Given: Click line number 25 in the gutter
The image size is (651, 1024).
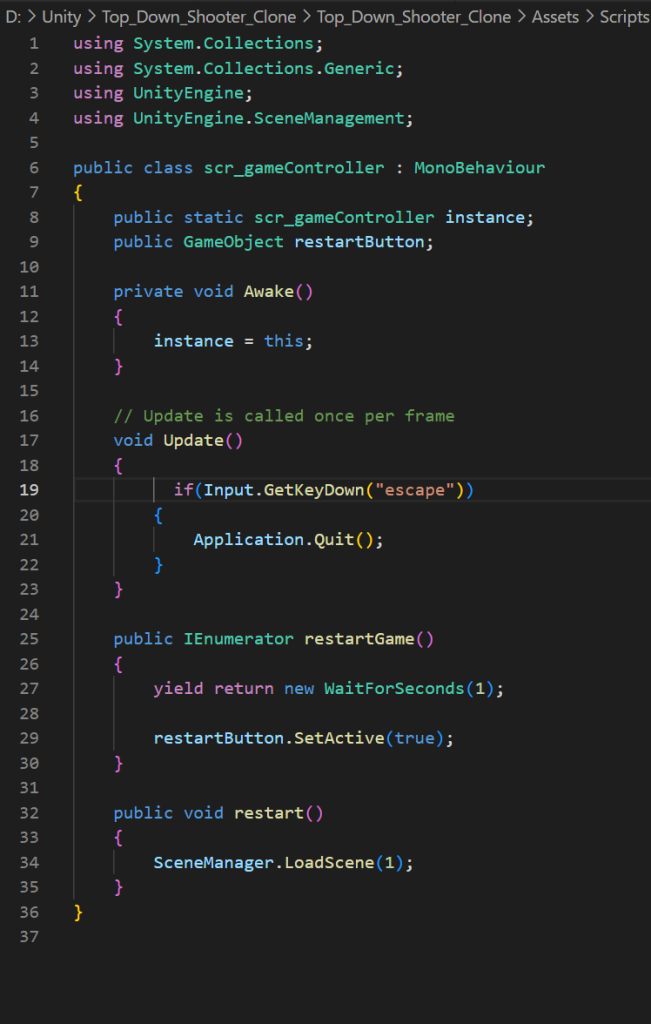Looking at the screenshot, I should (29, 639).
